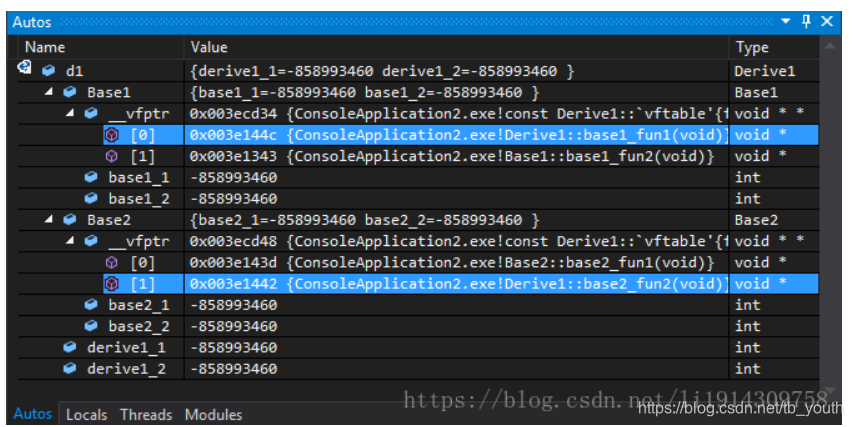Click the field icon beside derive1_2
The height and width of the screenshot is (427, 853).
pos(70,369)
